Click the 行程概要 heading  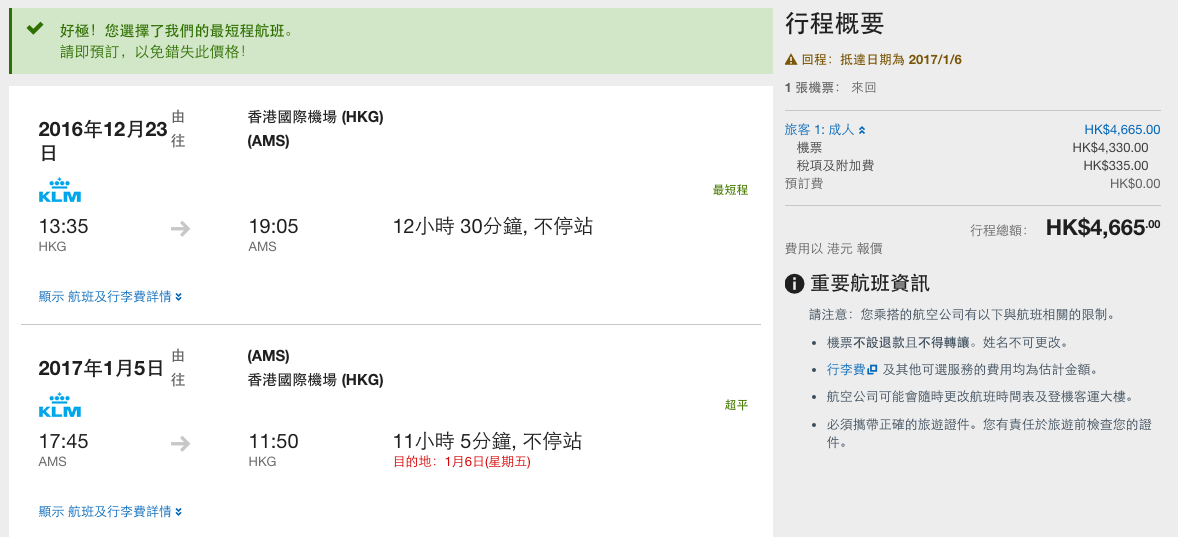[x=835, y=24]
